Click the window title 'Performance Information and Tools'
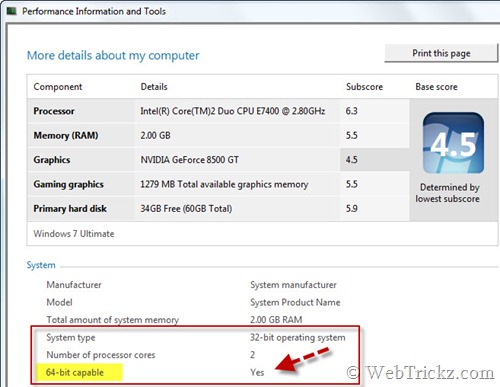The height and width of the screenshot is (387, 500). point(94,11)
